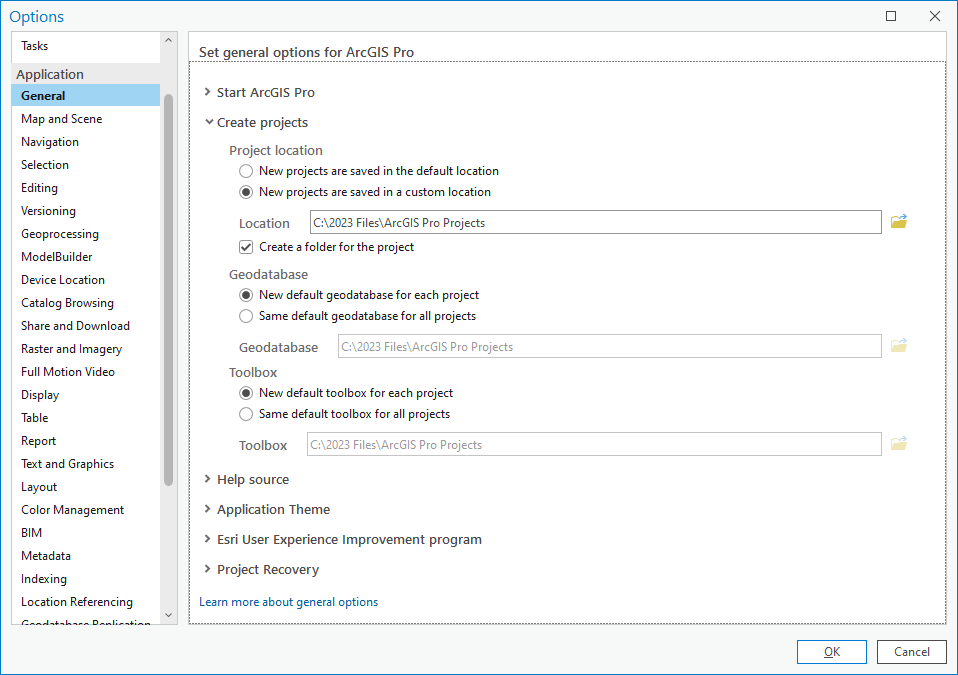Expand the Start ArcGIS Pro section
The height and width of the screenshot is (675, 958).
click(x=208, y=93)
